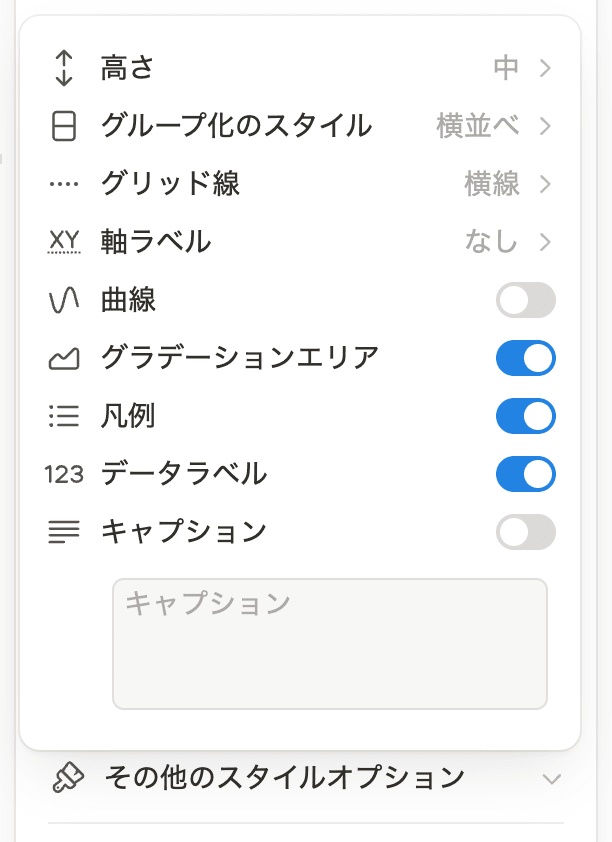Click the 123 データラベル icon
This screenshot has width=612, height=842.
(64, 474)
